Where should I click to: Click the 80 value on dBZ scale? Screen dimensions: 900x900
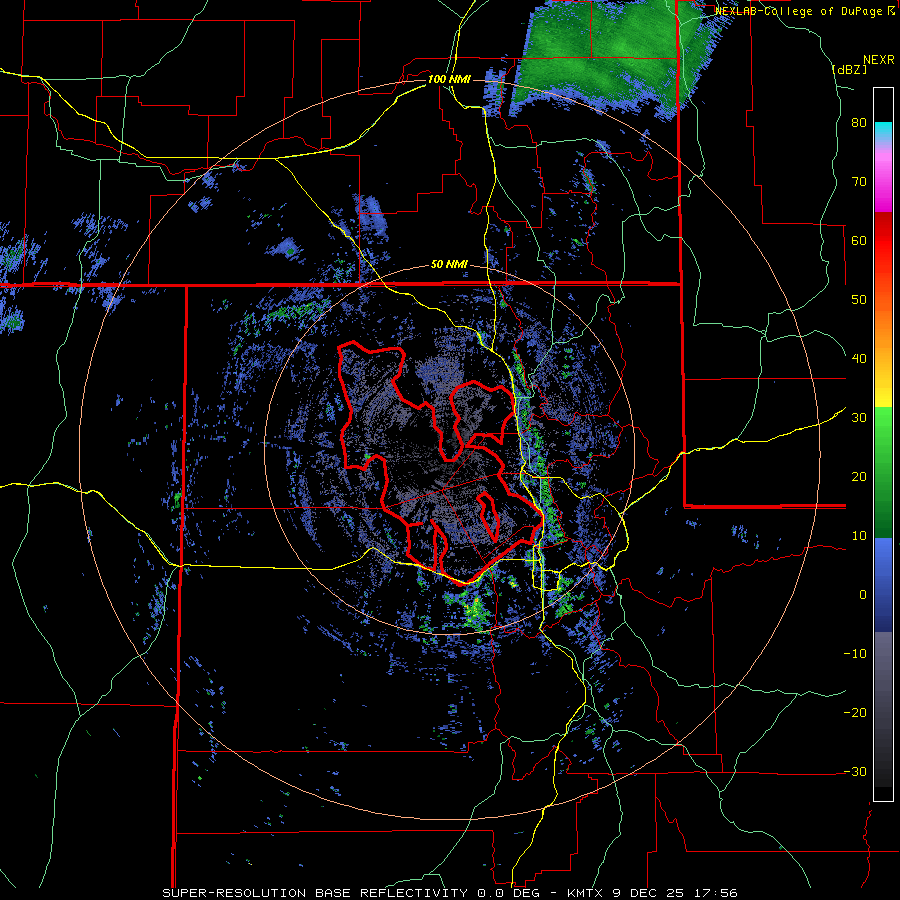[x=859, y=123]
